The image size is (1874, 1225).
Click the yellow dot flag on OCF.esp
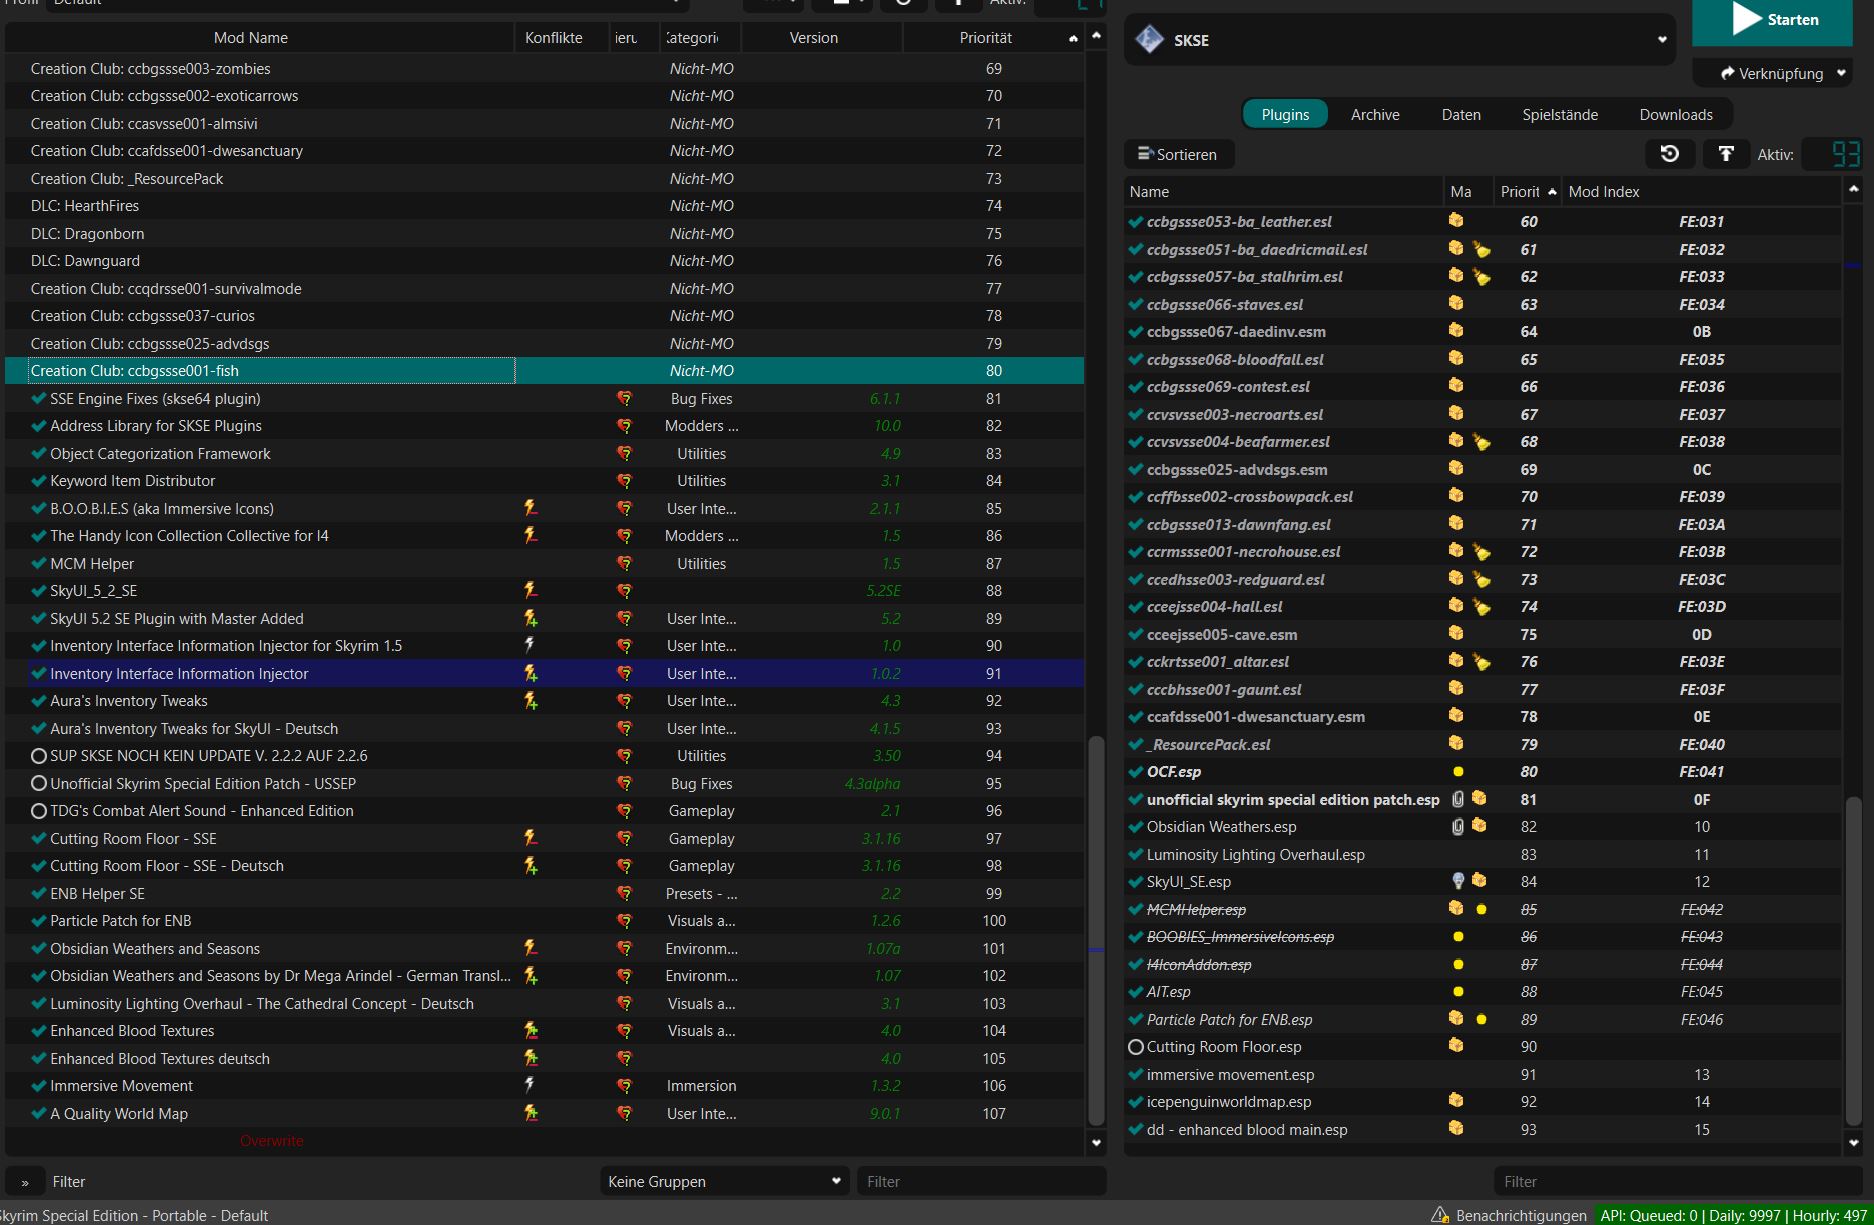click(1457, 772)
